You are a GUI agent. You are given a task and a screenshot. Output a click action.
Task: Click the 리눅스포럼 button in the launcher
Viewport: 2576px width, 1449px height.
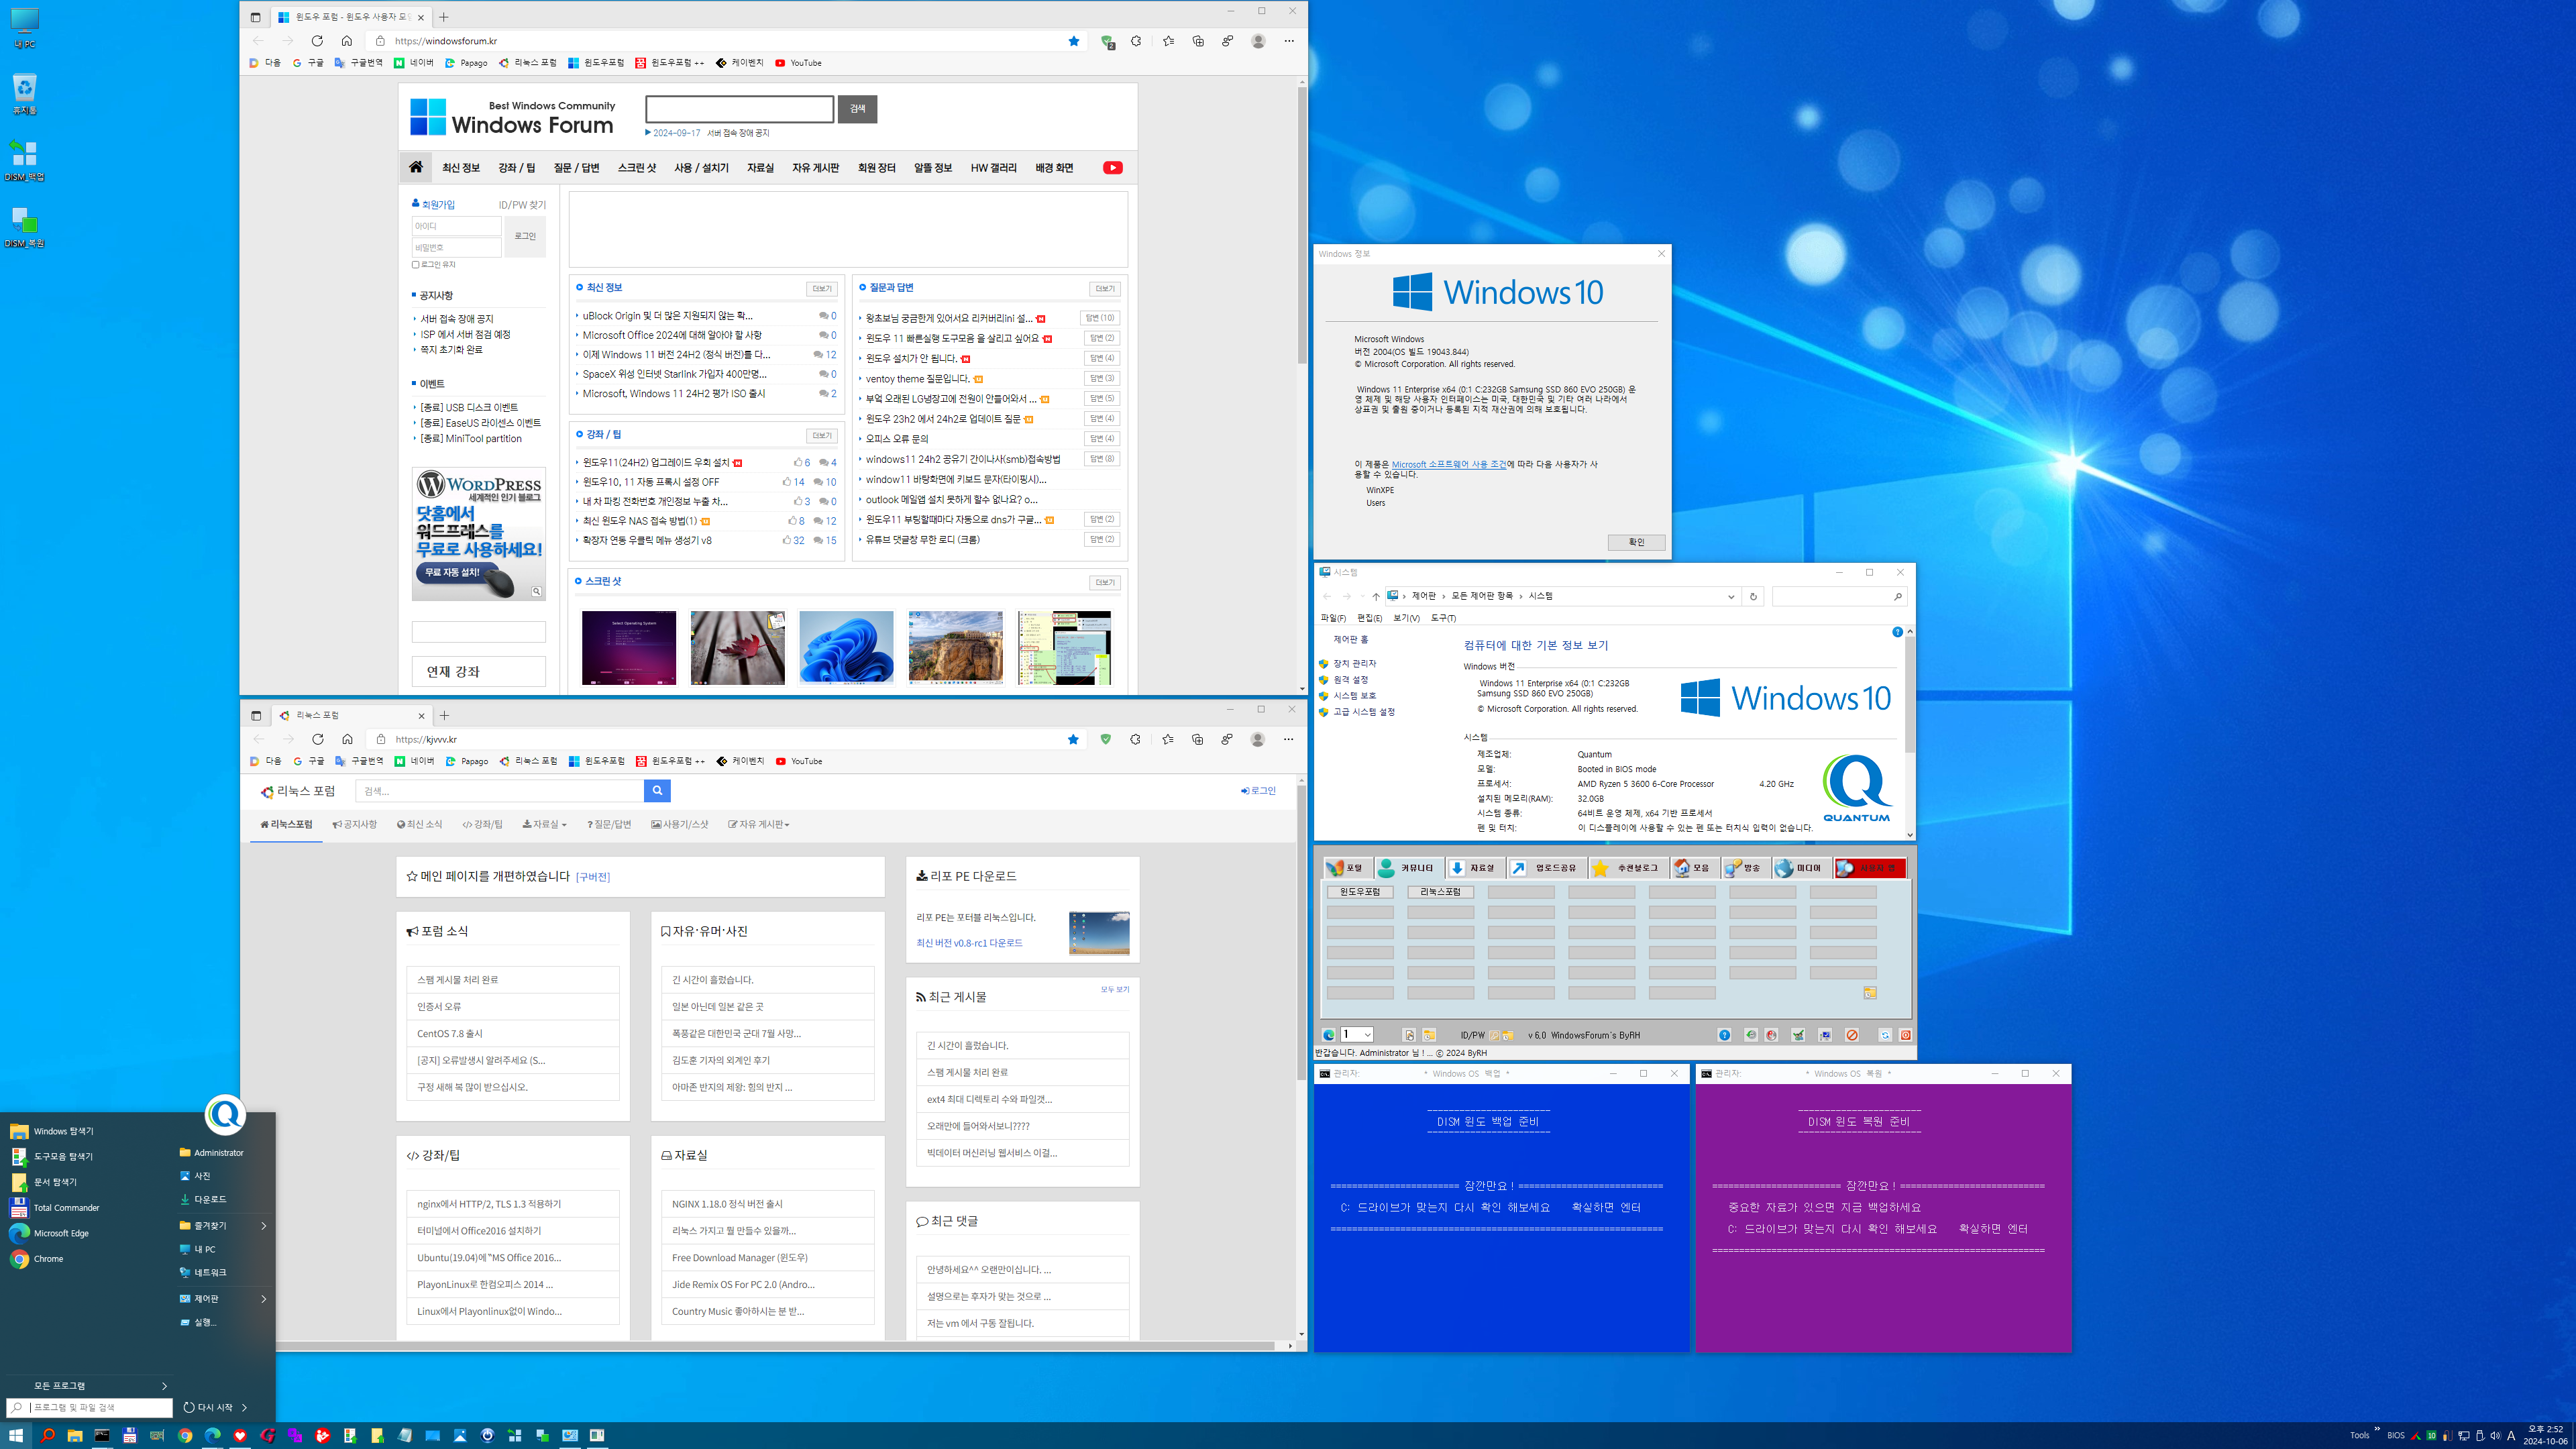pyautogui.click(x=1441, y=891)
